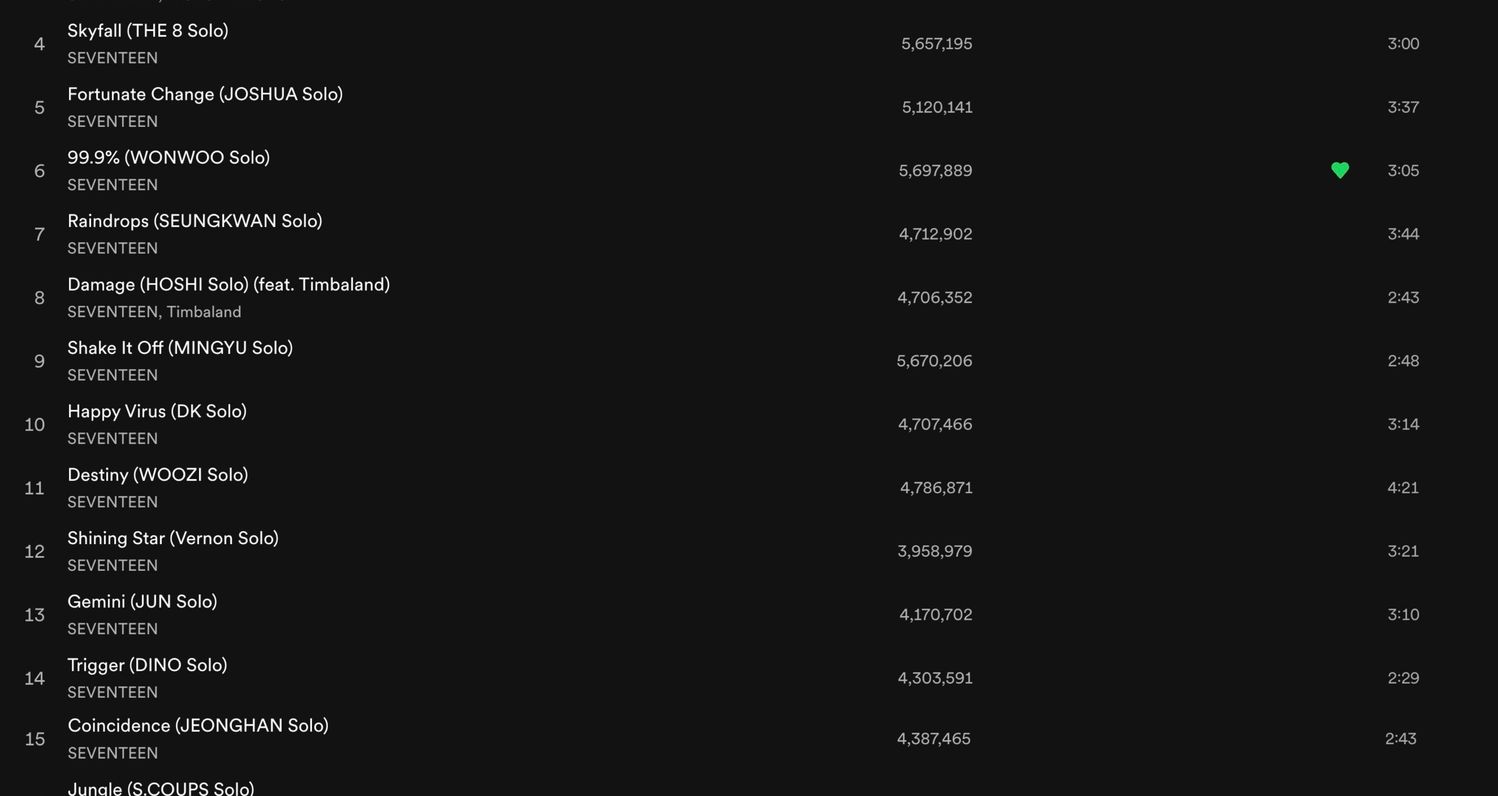Image resolution: width=1498 pixels, height=796 pixels.
Task: Unlike 99.9% (WONWOO Solo) with green heart
Action: point(1340,170)
